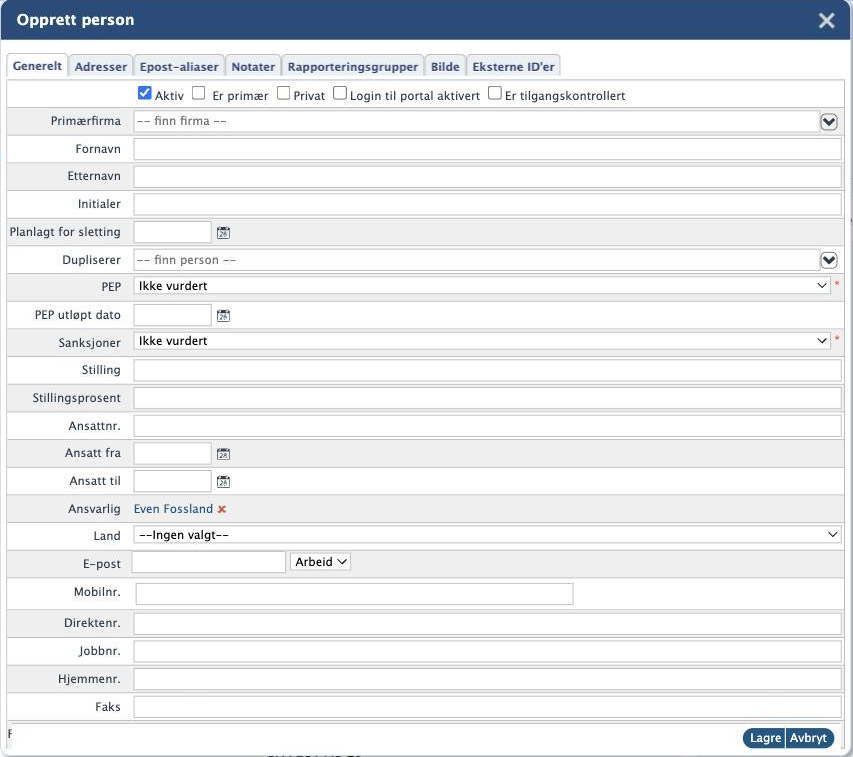Click the Avbryt button
The height and width of the screenshot is (757, 853).
[x=809, y=738]
